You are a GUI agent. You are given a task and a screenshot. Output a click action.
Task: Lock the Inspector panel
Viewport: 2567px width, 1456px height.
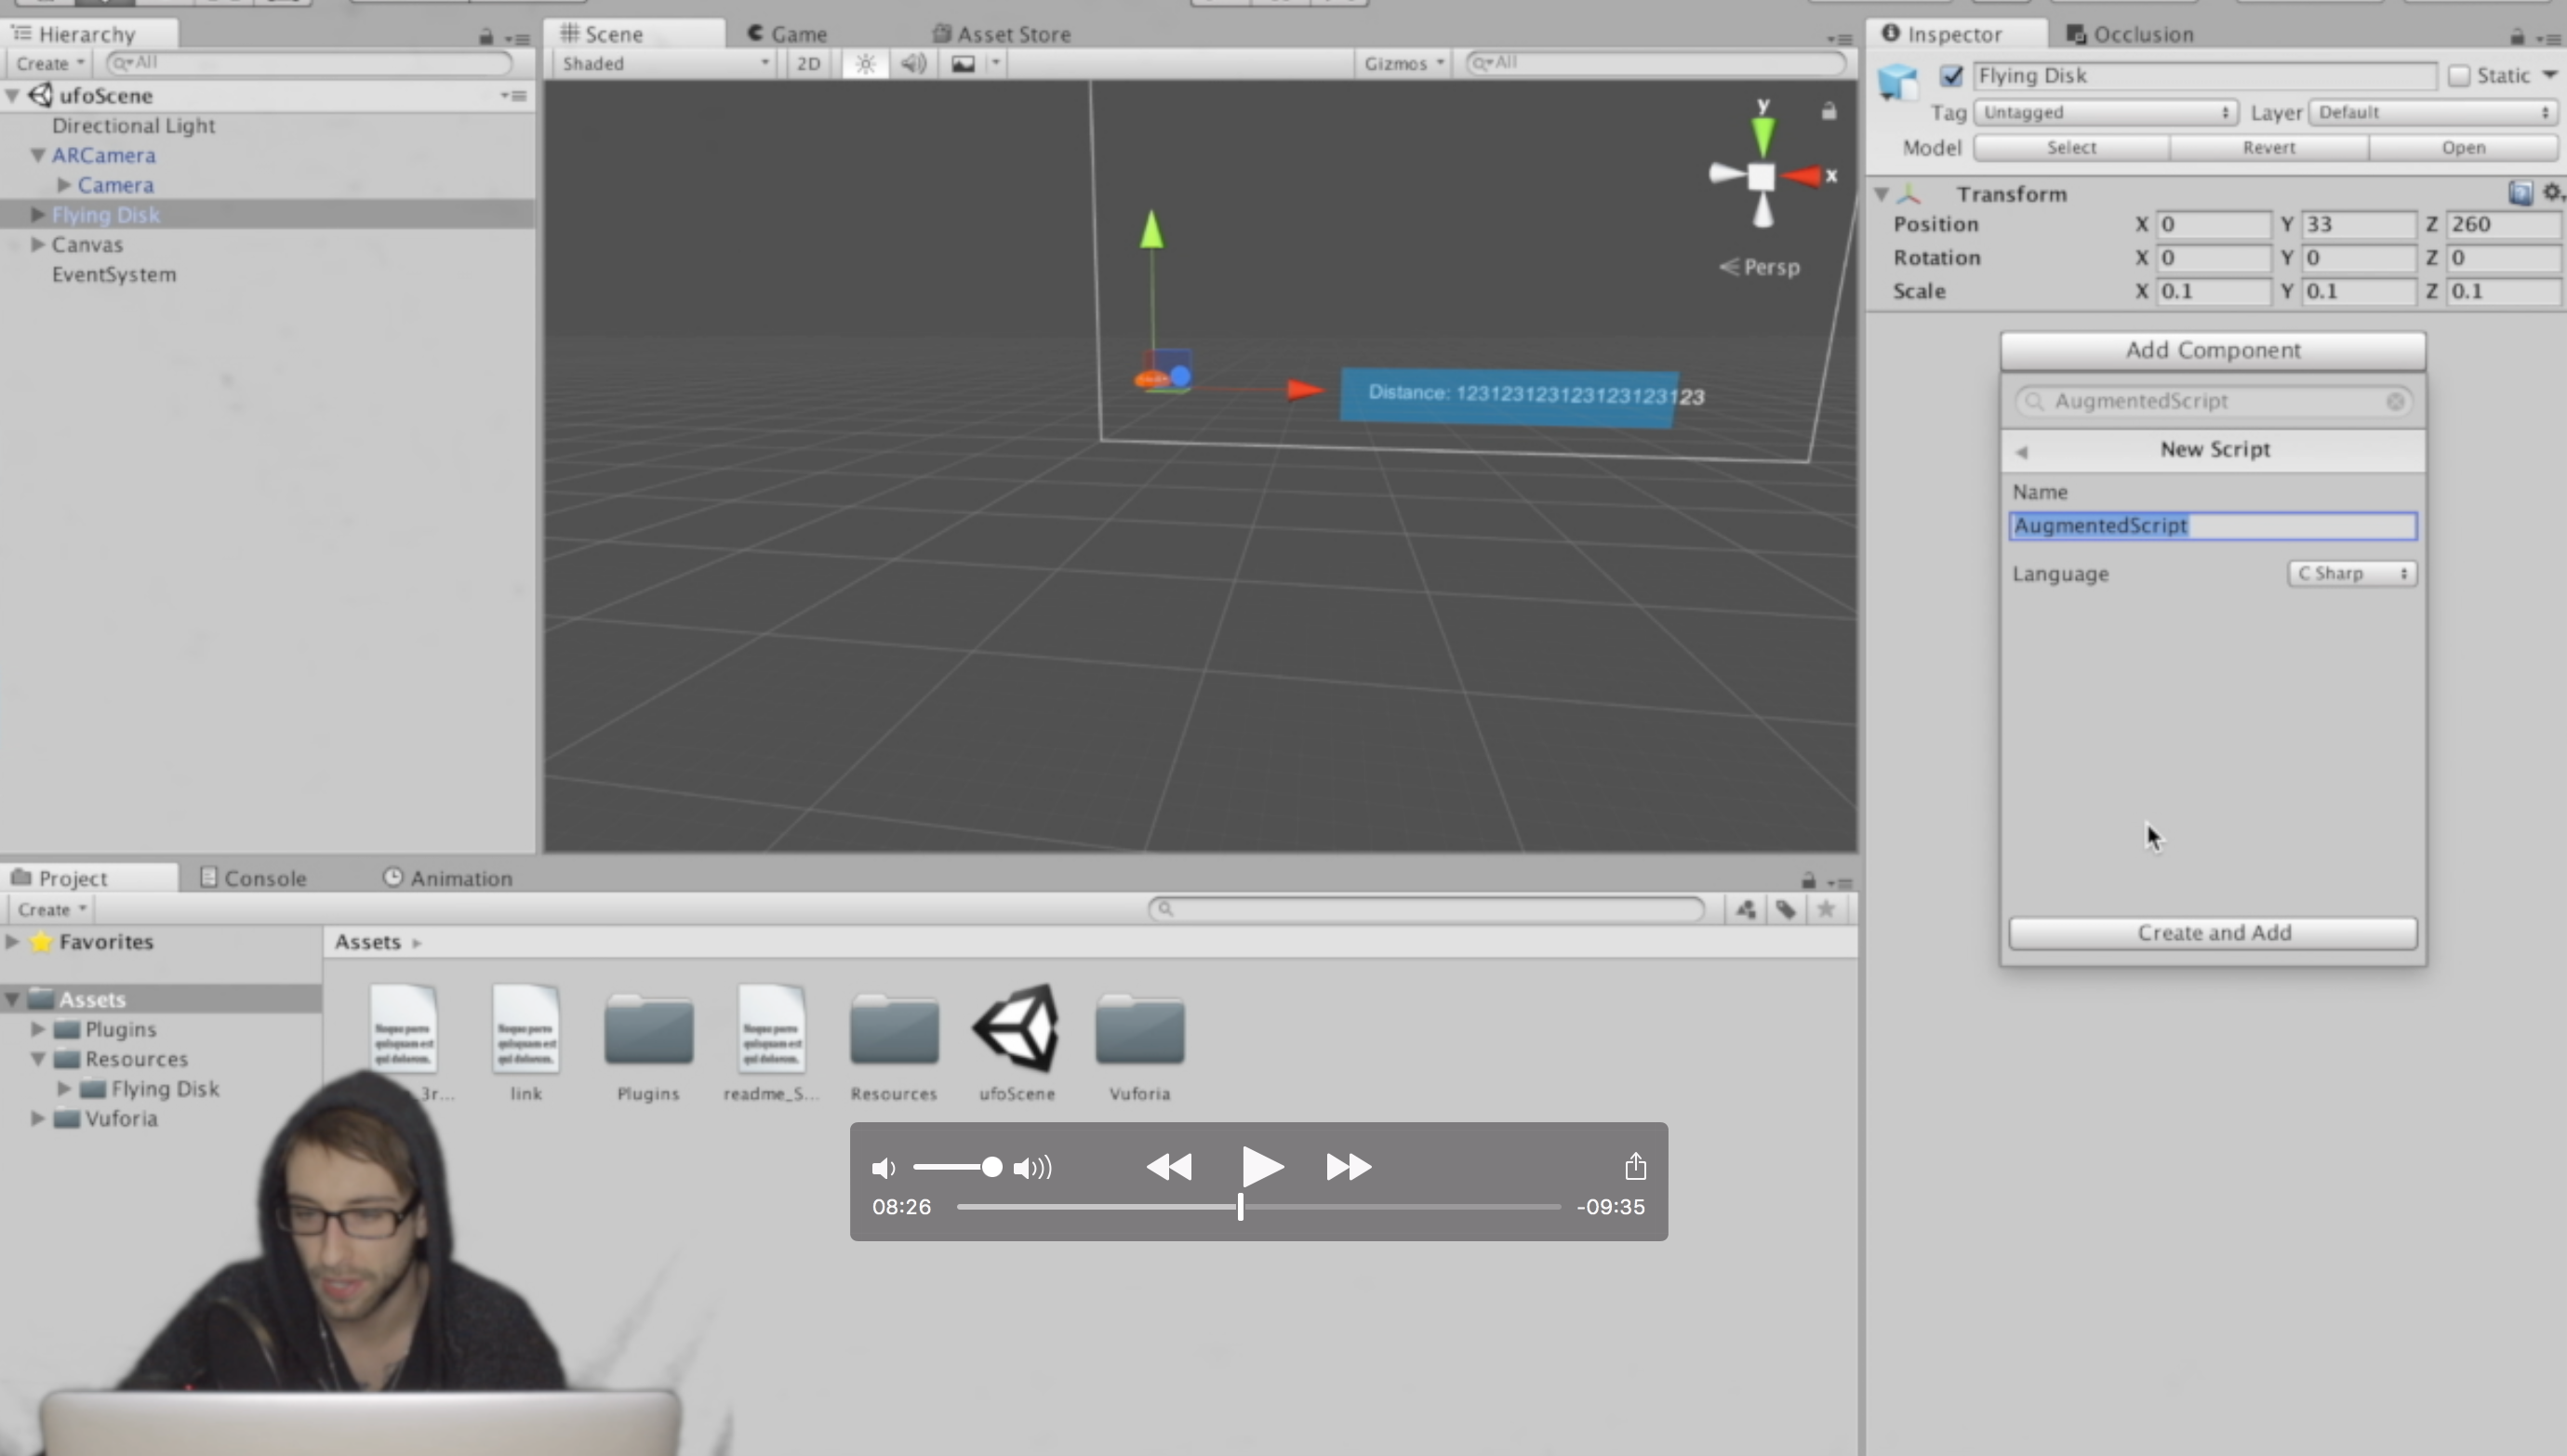2517,37
